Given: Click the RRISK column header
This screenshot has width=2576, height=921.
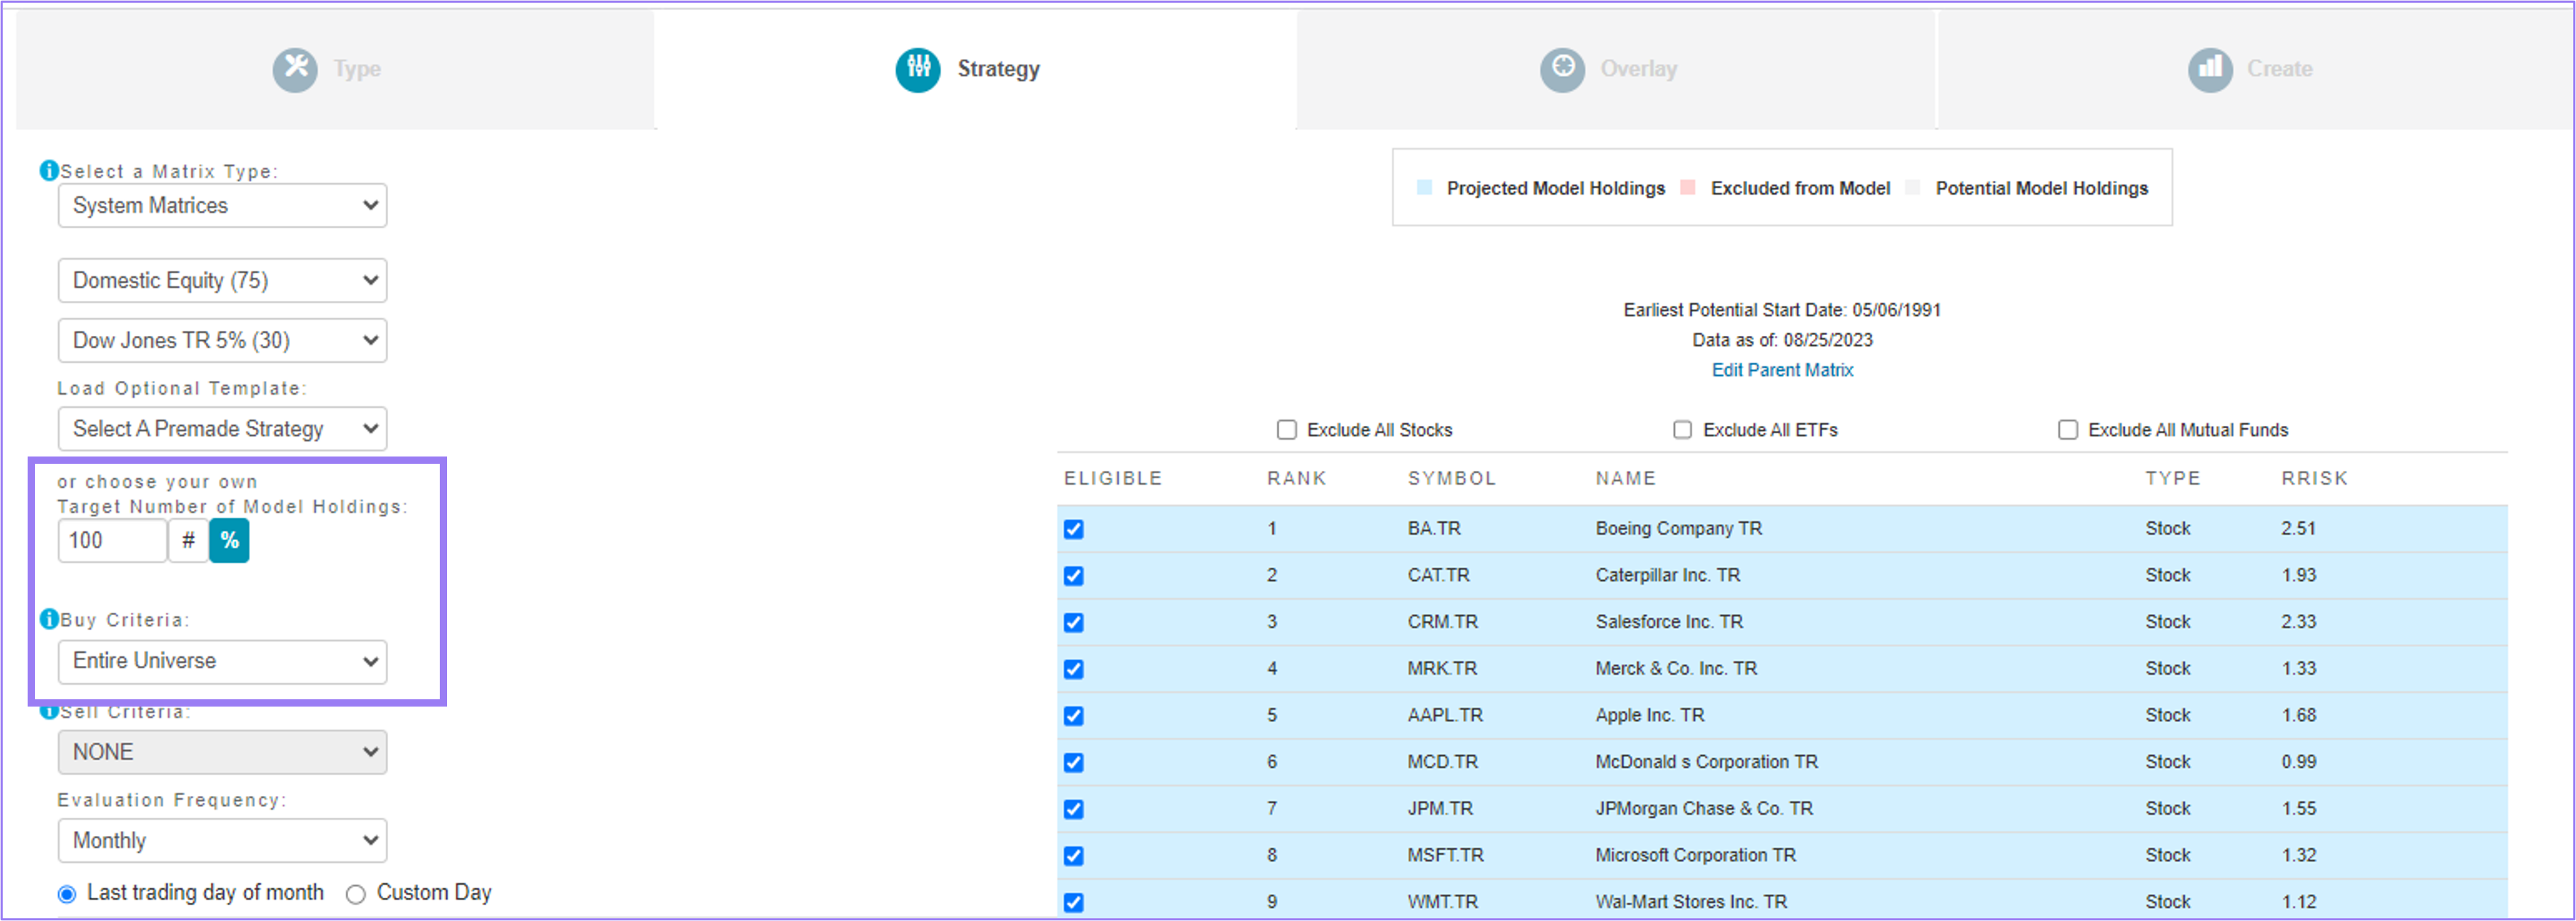Looking at the screenshot, I should click(x=2315, y=478).
